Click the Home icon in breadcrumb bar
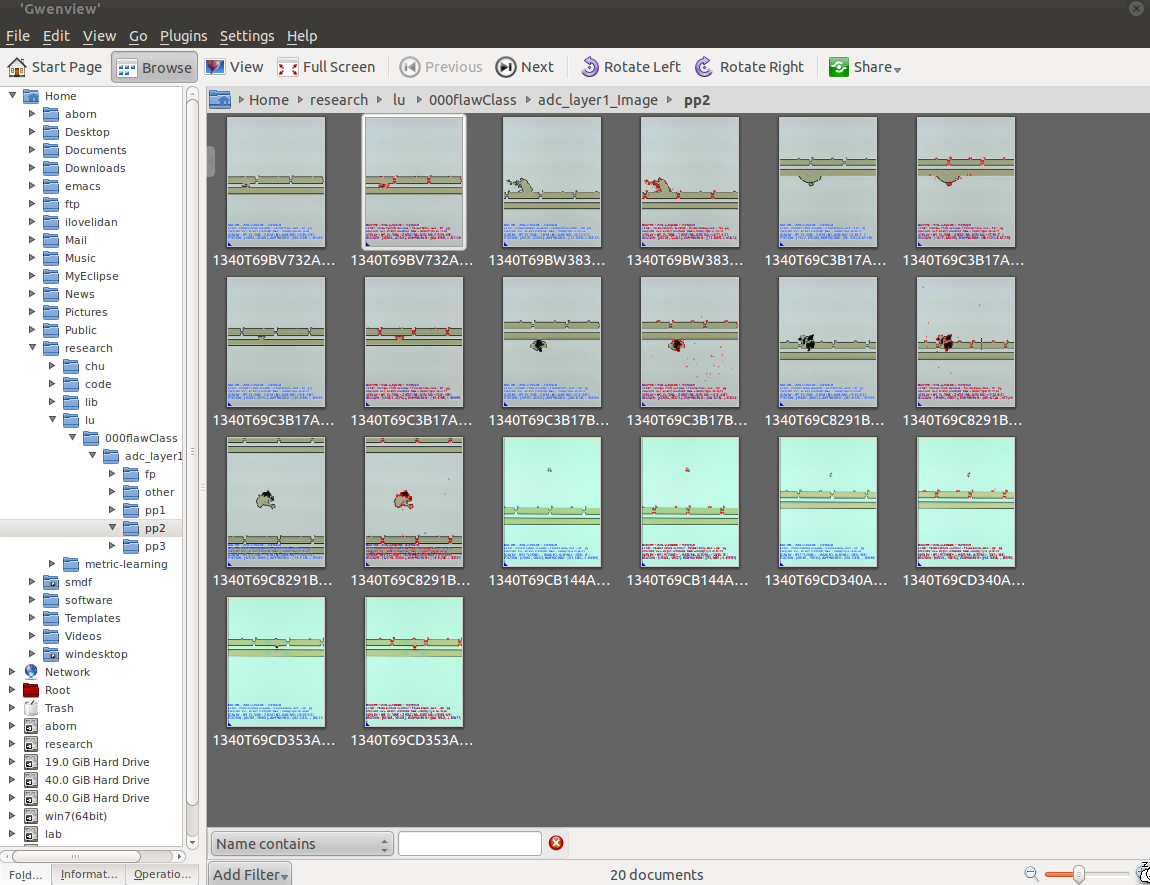 [220, 100]
